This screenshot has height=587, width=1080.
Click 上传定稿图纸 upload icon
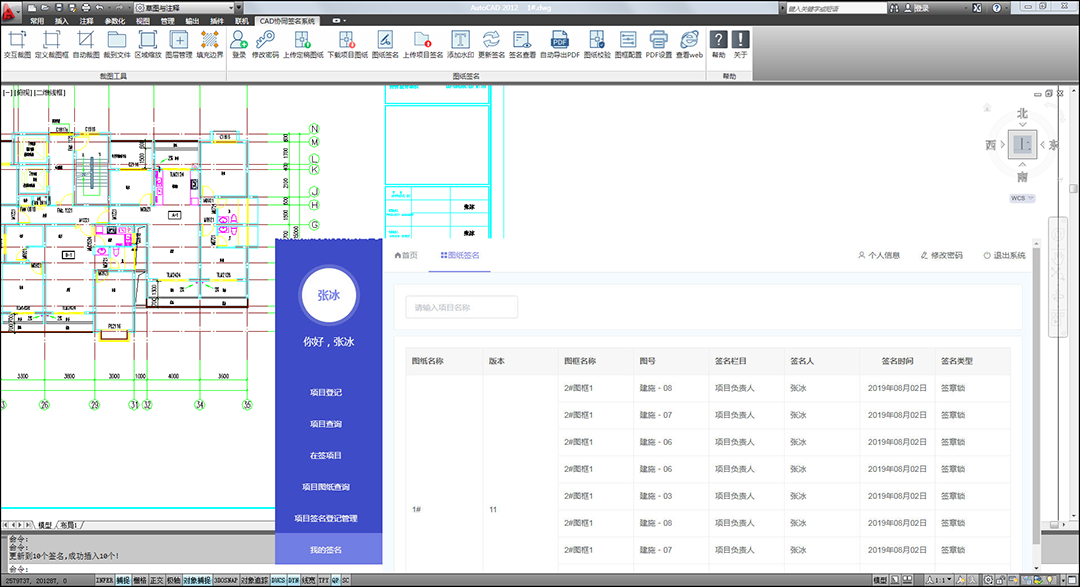coord(302,40)
